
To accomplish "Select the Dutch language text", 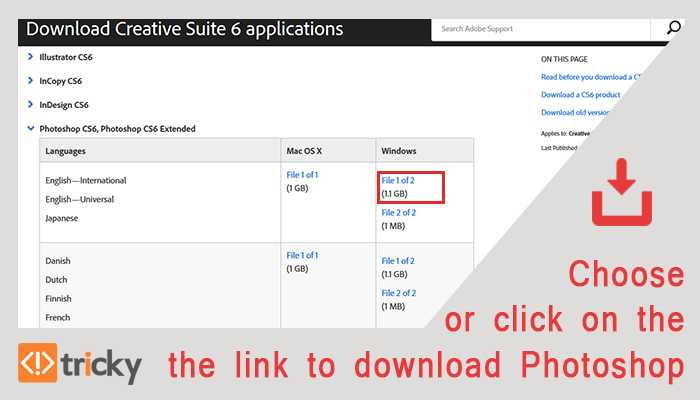I will pyautogui.click(x=56, y=280).
